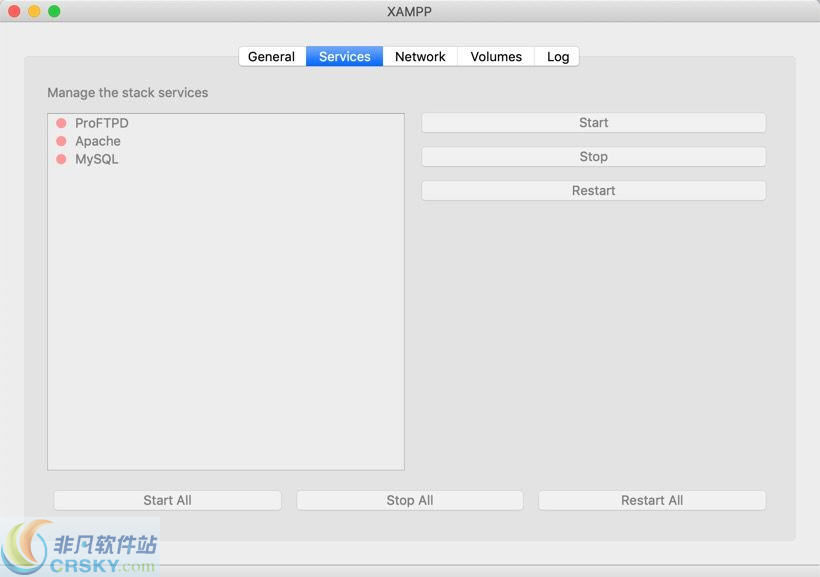The height and width of the screenshot is (577, 820).
Task: Switch to the General tab
Action: [x=272, y=56]
